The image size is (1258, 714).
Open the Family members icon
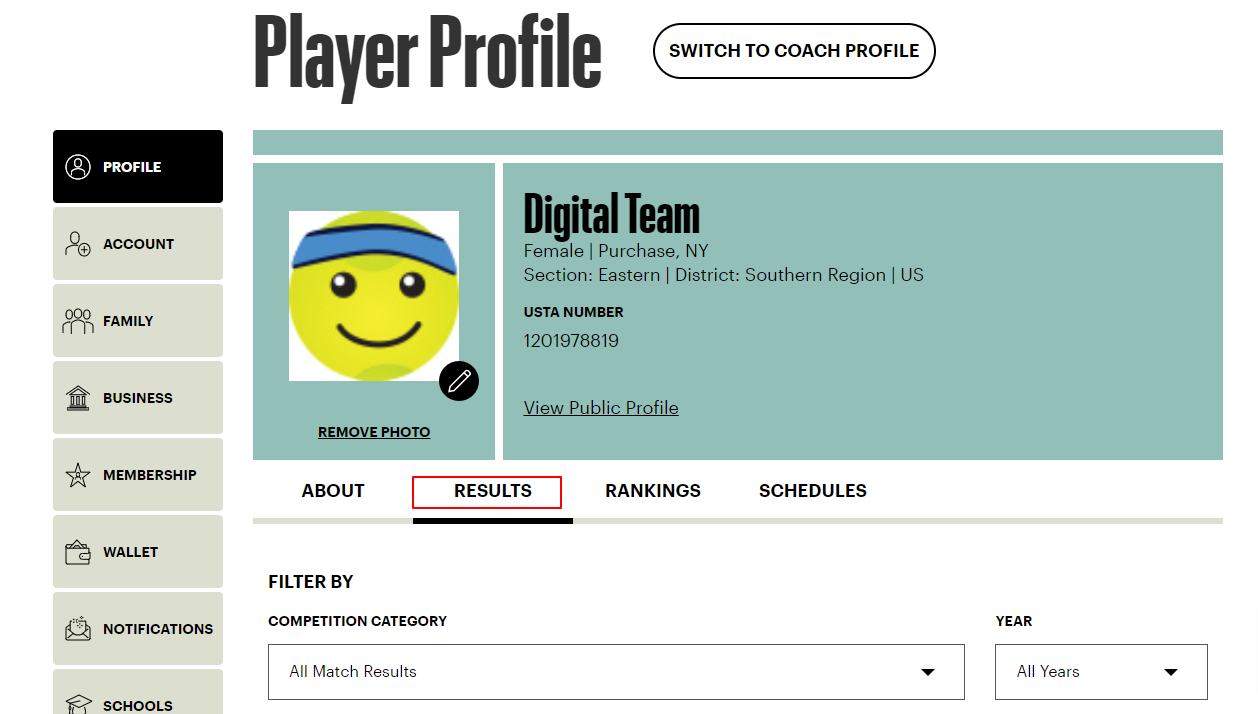click(x=77, y=320)
